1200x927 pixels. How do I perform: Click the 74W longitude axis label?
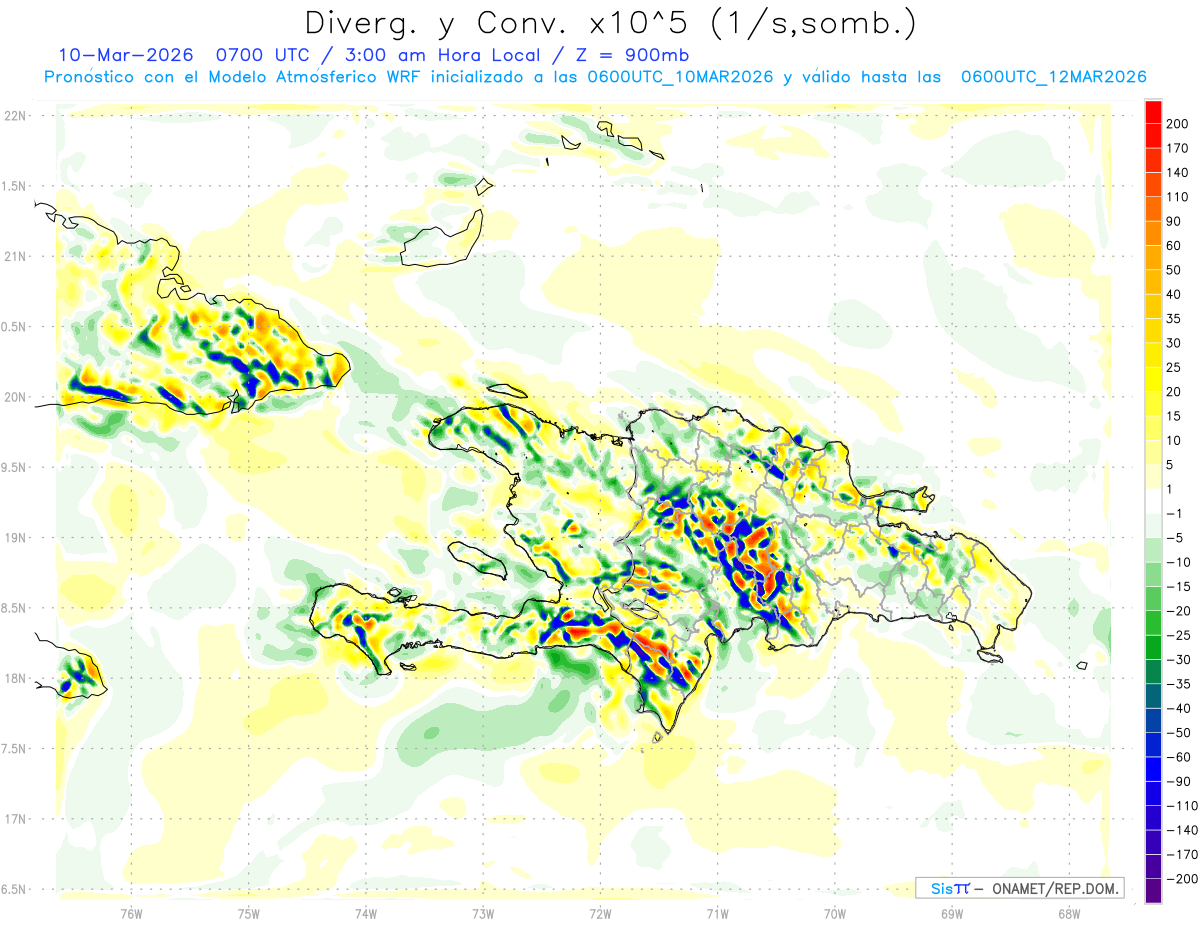(365, 913)
